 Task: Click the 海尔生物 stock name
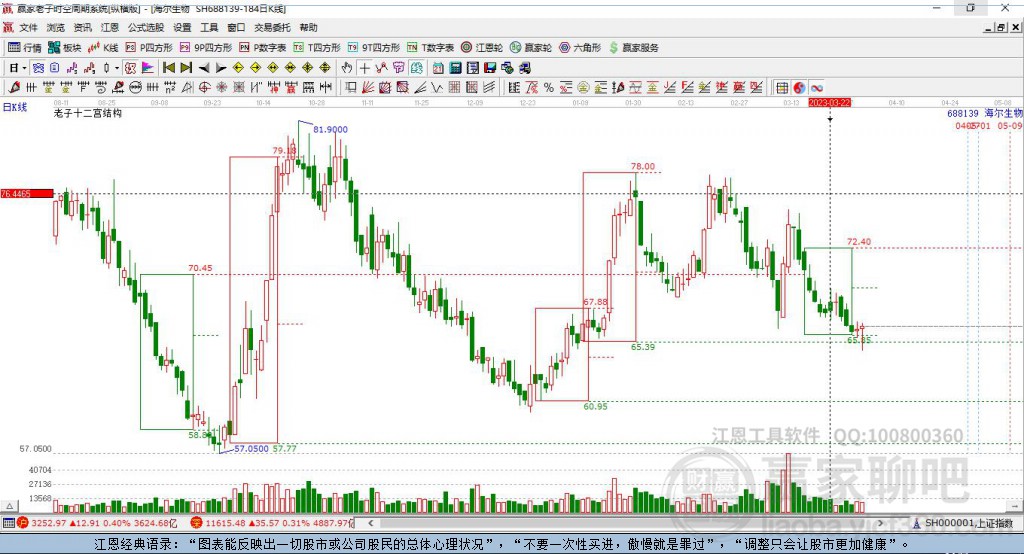click(x=1004, y=113)
